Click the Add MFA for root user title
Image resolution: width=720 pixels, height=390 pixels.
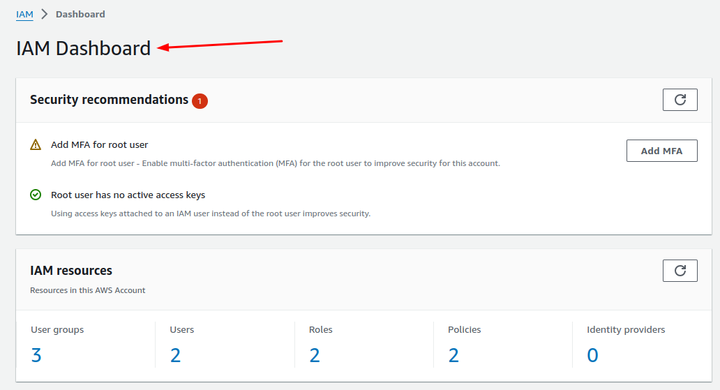click(99, 145)
